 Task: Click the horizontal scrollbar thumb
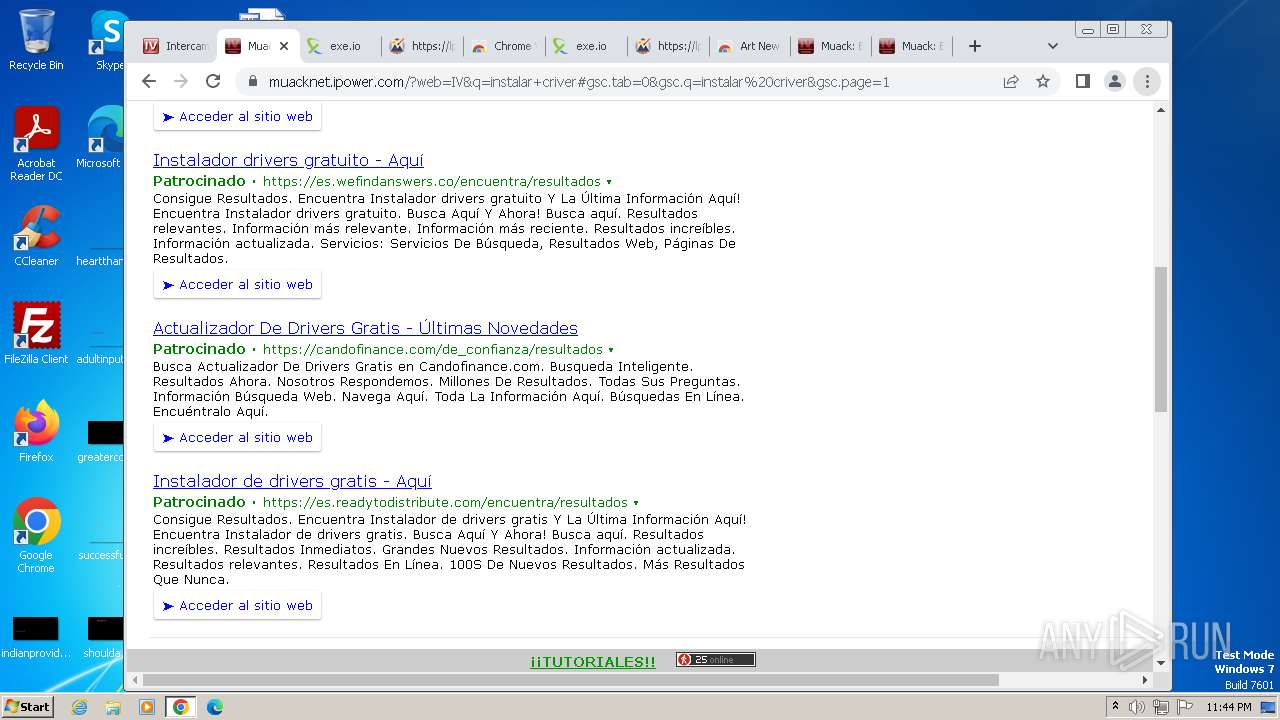point(570,680)
